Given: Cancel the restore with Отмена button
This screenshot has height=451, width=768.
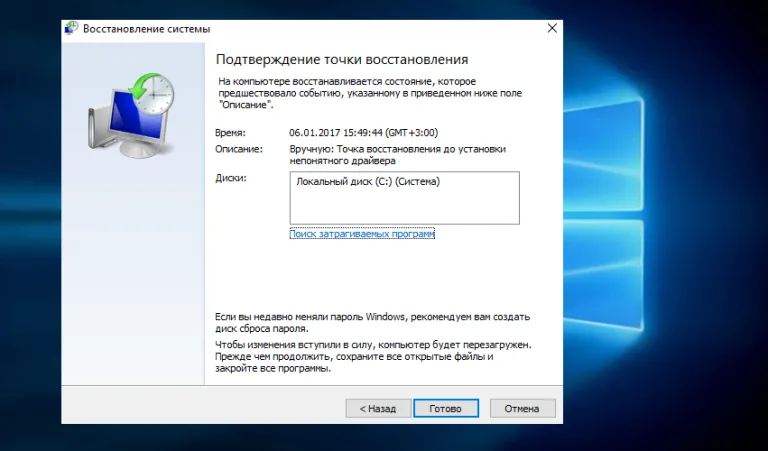Looking at the screenshot, I should (522, 408).
